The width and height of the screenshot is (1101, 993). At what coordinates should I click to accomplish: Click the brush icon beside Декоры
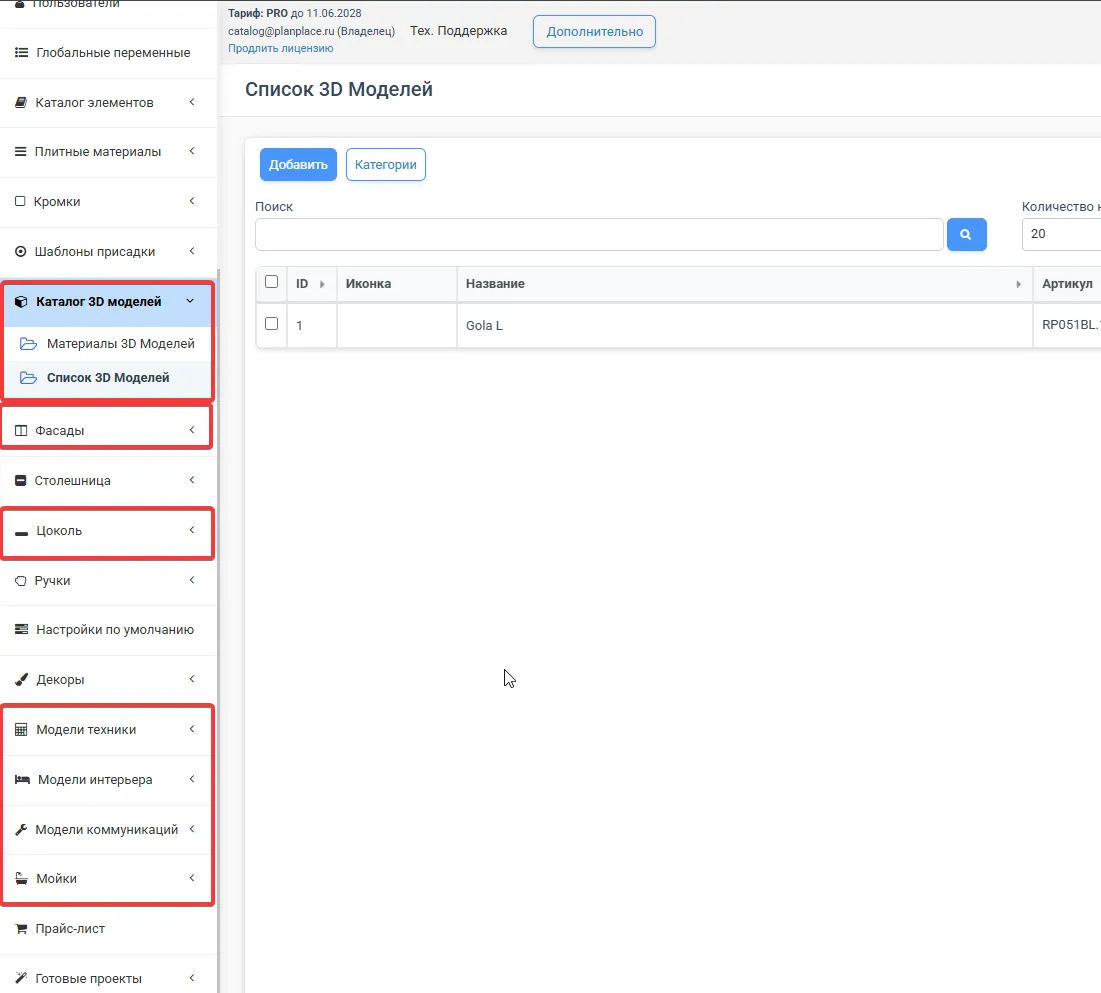coord(21,679)
